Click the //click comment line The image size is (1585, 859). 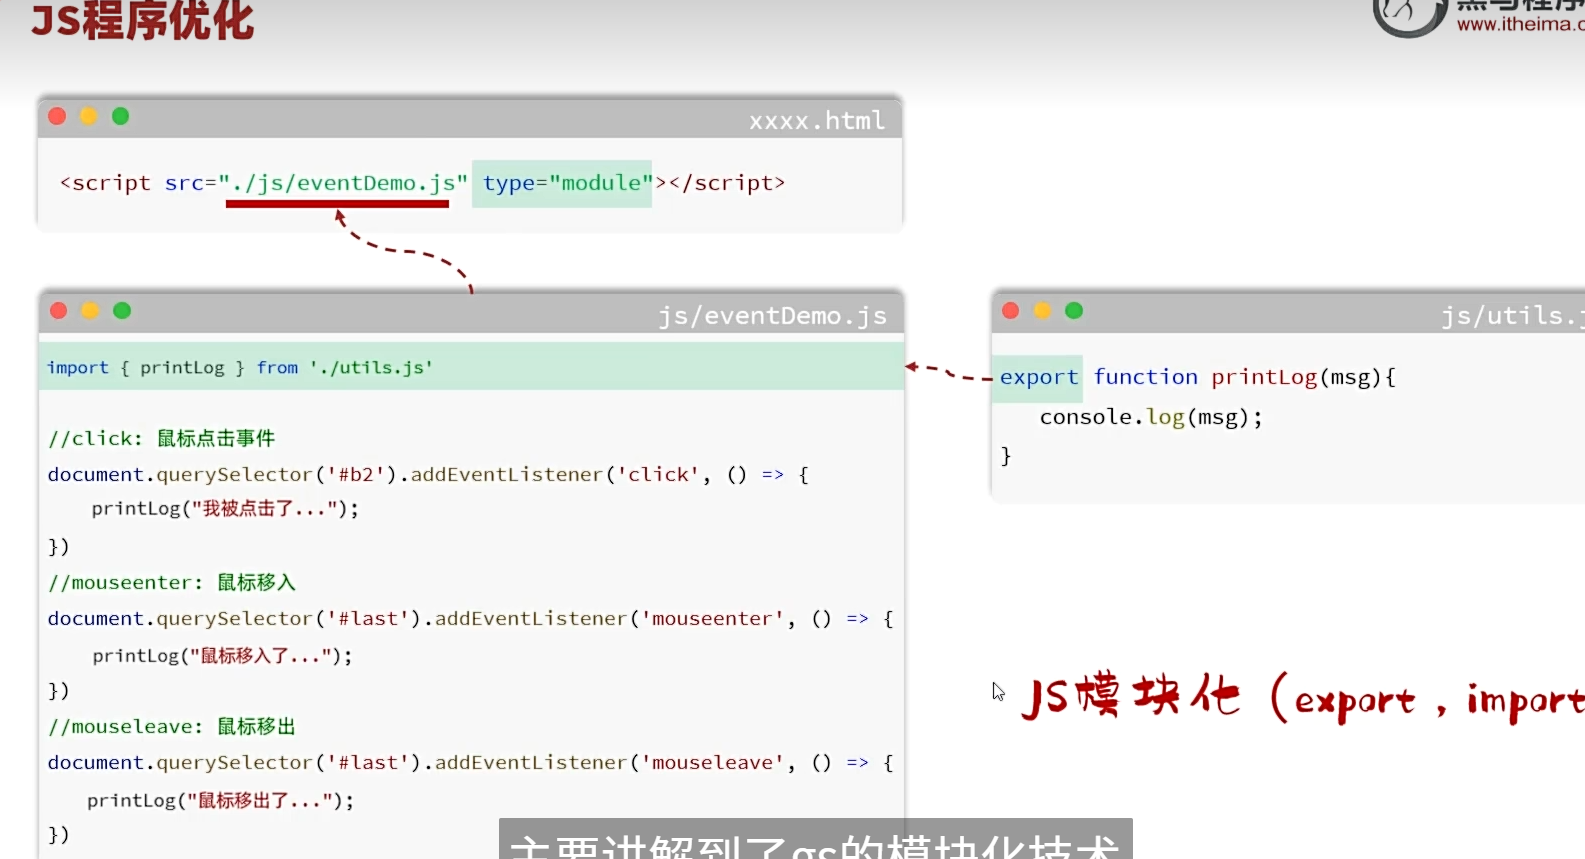161,438
